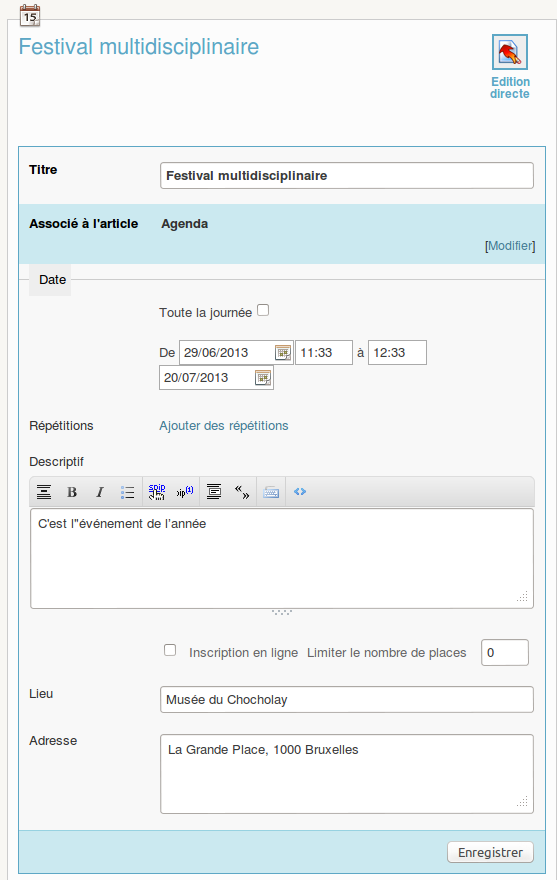This screenshot has width=557, height=880.
Task: Click the Limiter le nombre de places field
Action: (505, 653)
